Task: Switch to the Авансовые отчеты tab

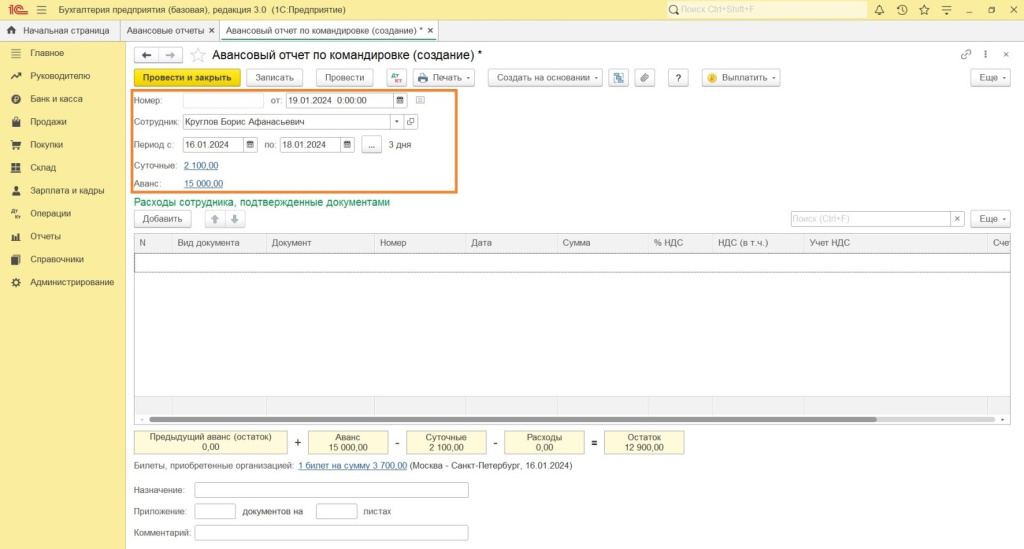Action: point(165,31)
